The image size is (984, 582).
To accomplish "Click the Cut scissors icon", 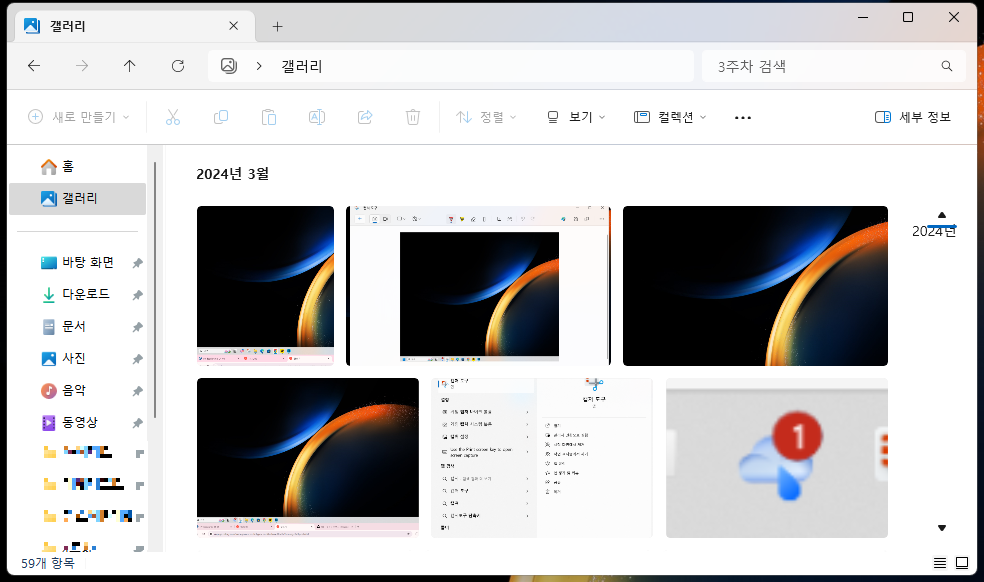I will tap(173, 117).
